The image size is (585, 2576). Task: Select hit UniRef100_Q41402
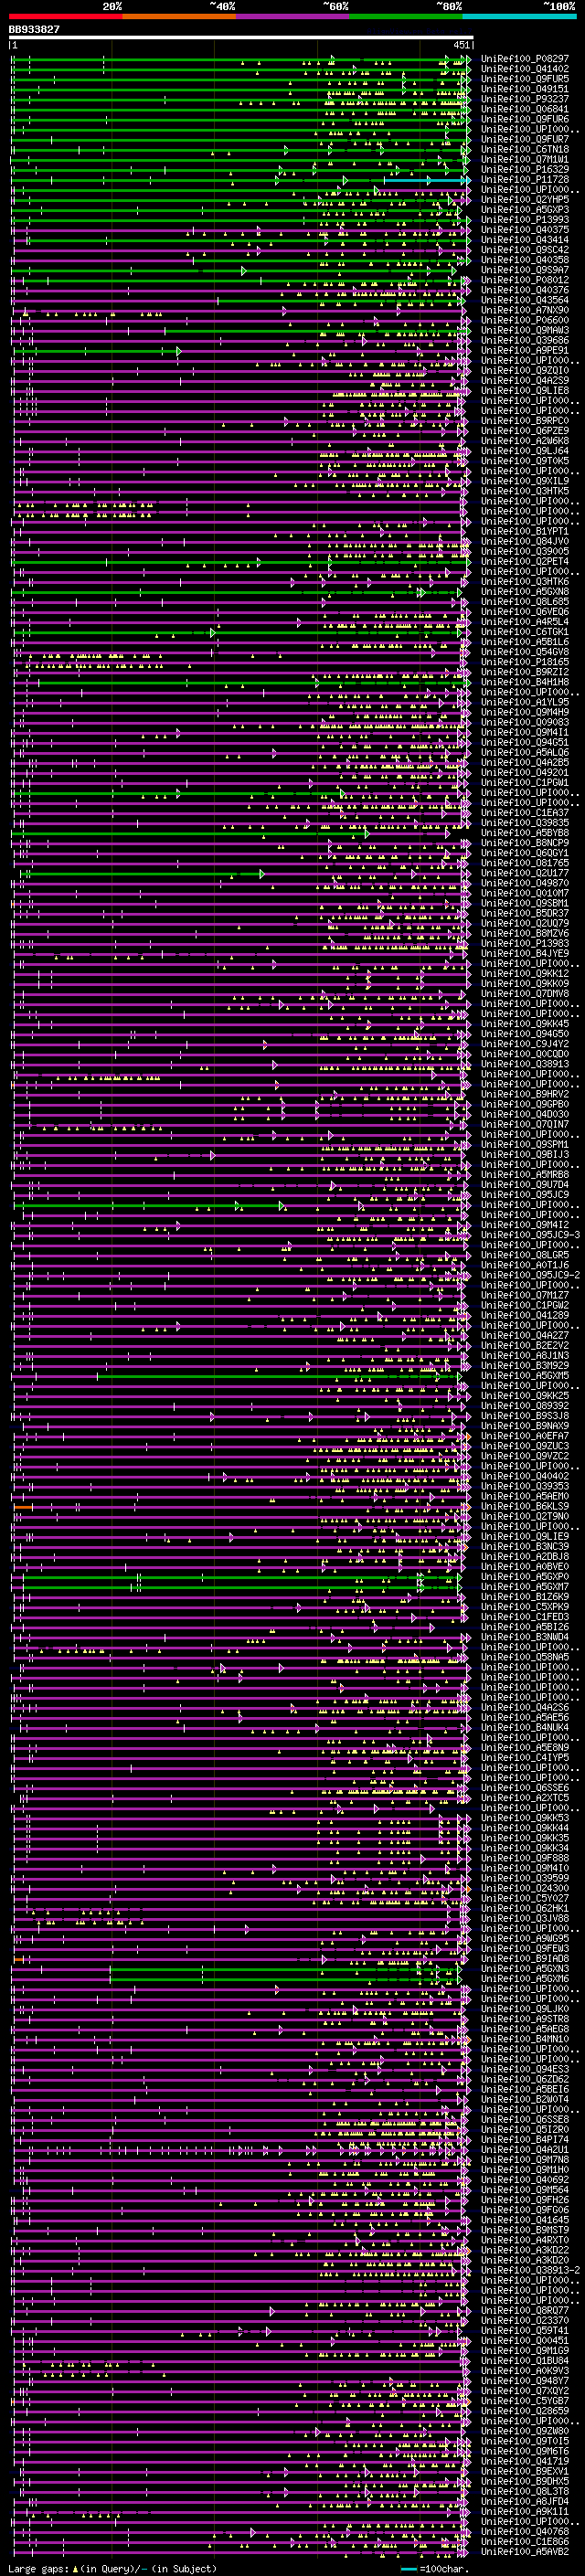point(524,69)
